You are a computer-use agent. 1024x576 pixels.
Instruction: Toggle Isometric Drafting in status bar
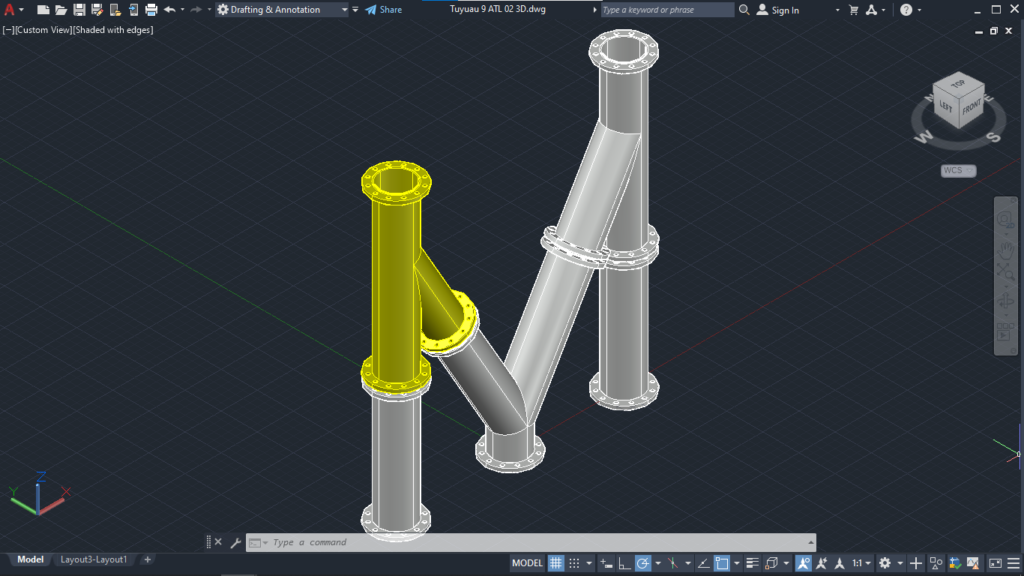pyautogui.click(x=673, y=563)
